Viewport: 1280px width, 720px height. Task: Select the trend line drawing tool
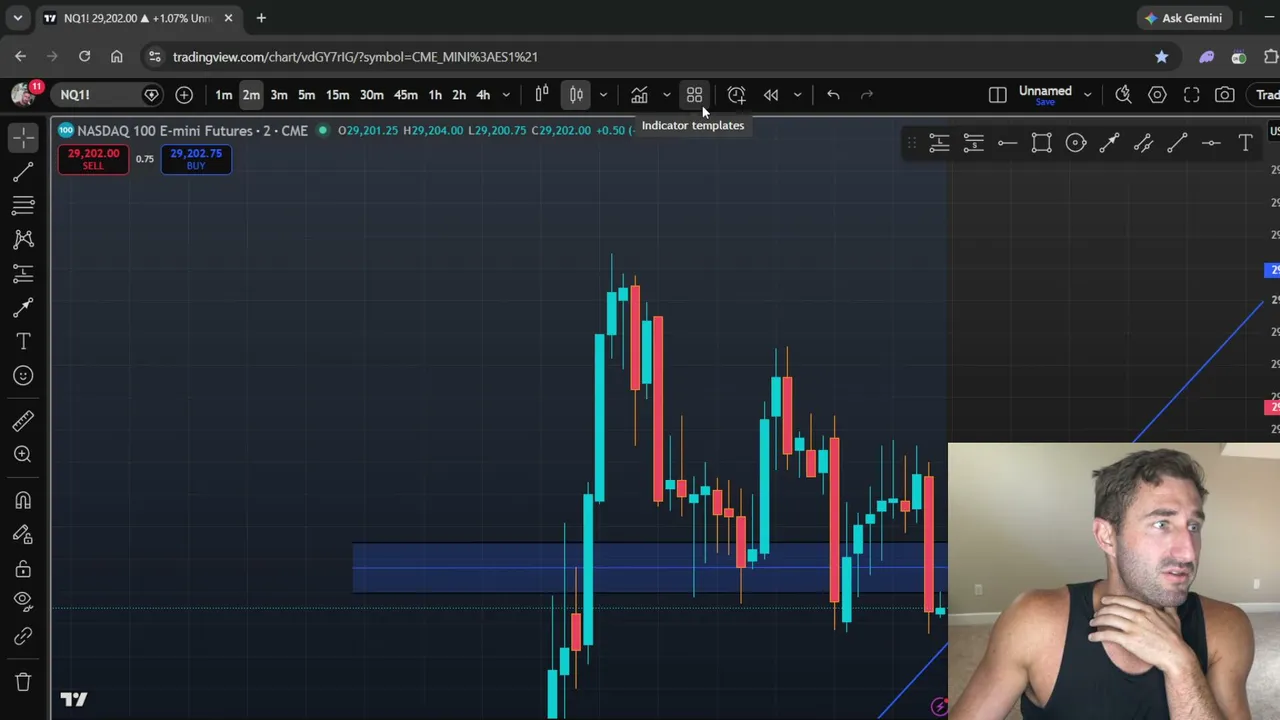click(23, 172)
